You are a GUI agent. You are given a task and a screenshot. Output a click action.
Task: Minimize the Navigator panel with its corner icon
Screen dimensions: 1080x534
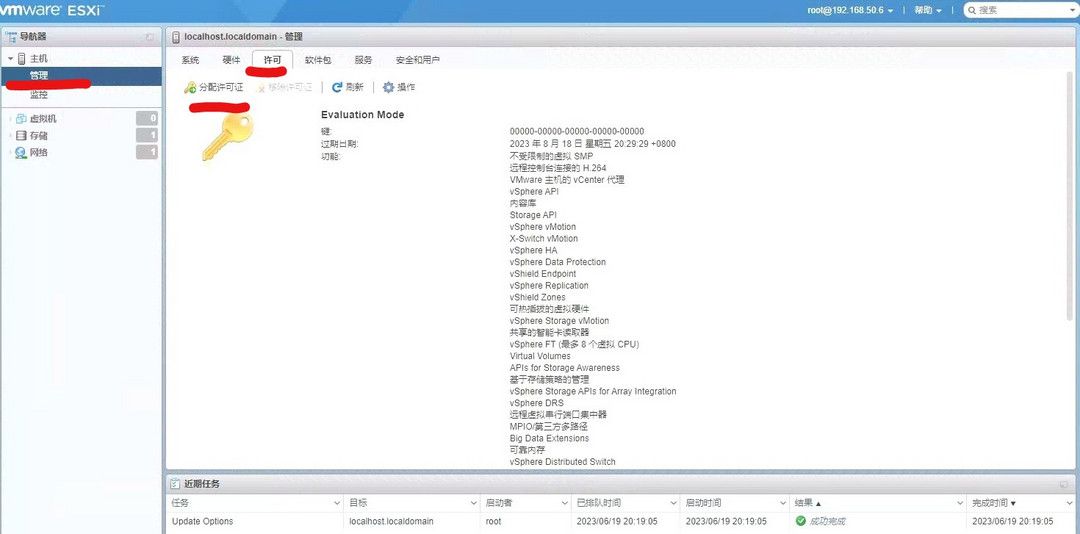point(150,37)
